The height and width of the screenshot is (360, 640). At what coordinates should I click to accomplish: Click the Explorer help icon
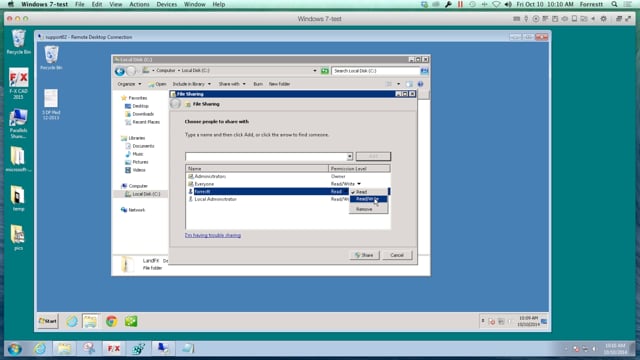point(420,84)
